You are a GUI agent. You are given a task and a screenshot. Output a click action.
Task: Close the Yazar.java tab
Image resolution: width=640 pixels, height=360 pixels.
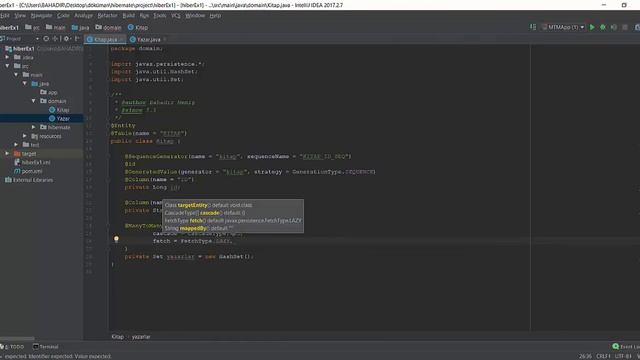coord(164,40)
